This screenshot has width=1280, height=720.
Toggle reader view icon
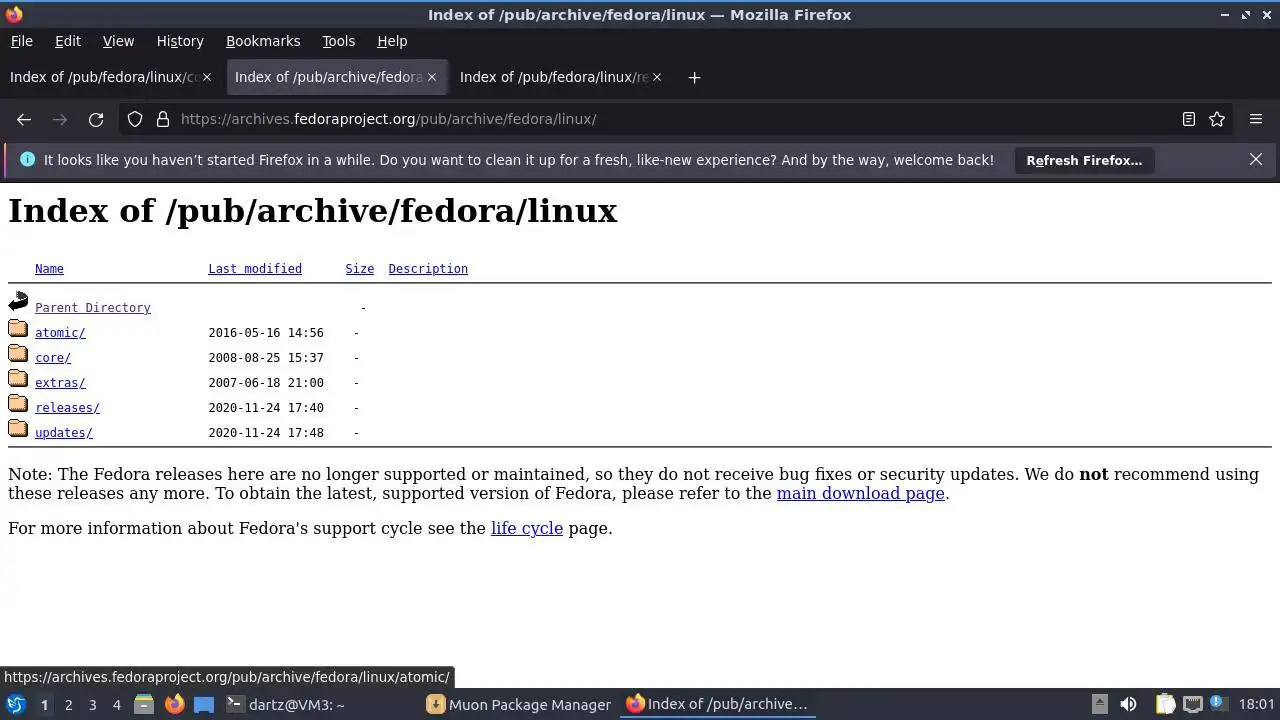1189,119
